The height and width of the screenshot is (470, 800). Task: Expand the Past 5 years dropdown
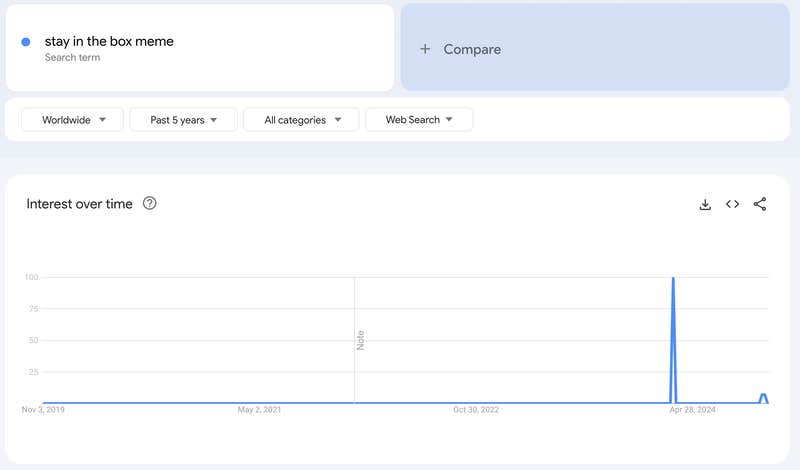point(184,120)
